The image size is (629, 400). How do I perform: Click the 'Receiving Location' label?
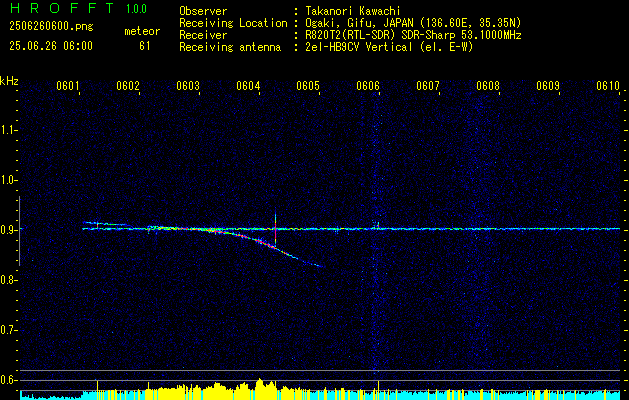(233, 23)
